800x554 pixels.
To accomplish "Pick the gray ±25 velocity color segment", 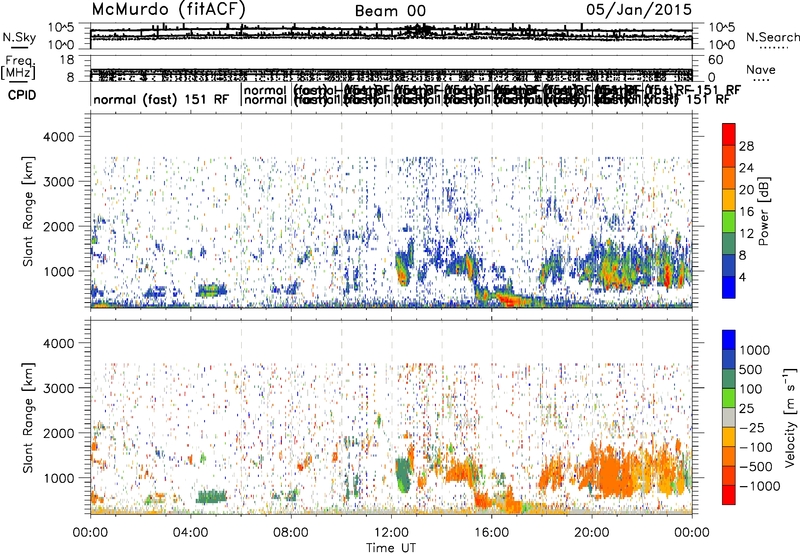I will [x=729, y=417].
